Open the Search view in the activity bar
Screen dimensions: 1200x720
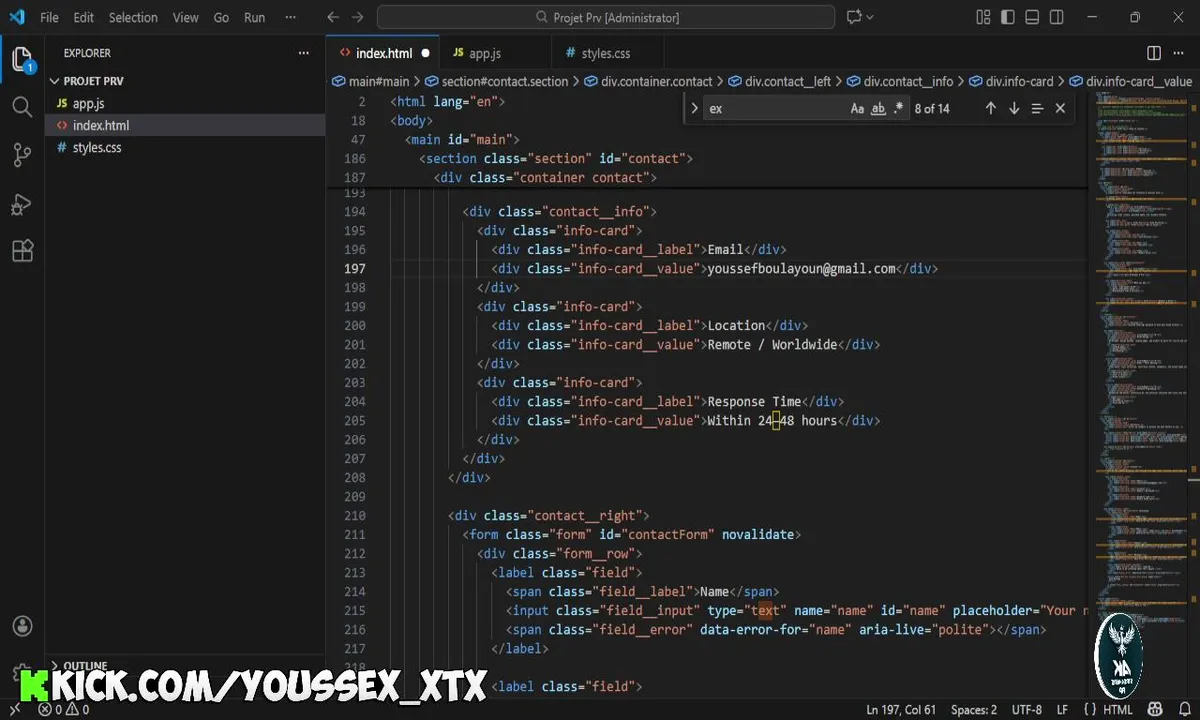22,107
